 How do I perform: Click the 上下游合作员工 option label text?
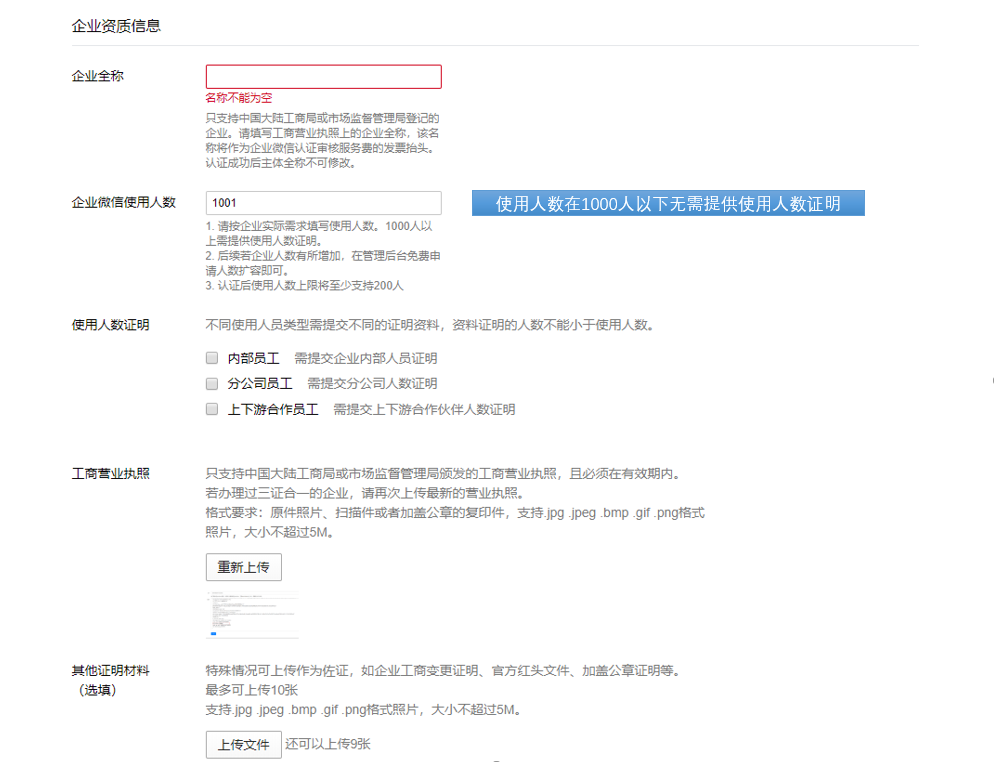273,409
